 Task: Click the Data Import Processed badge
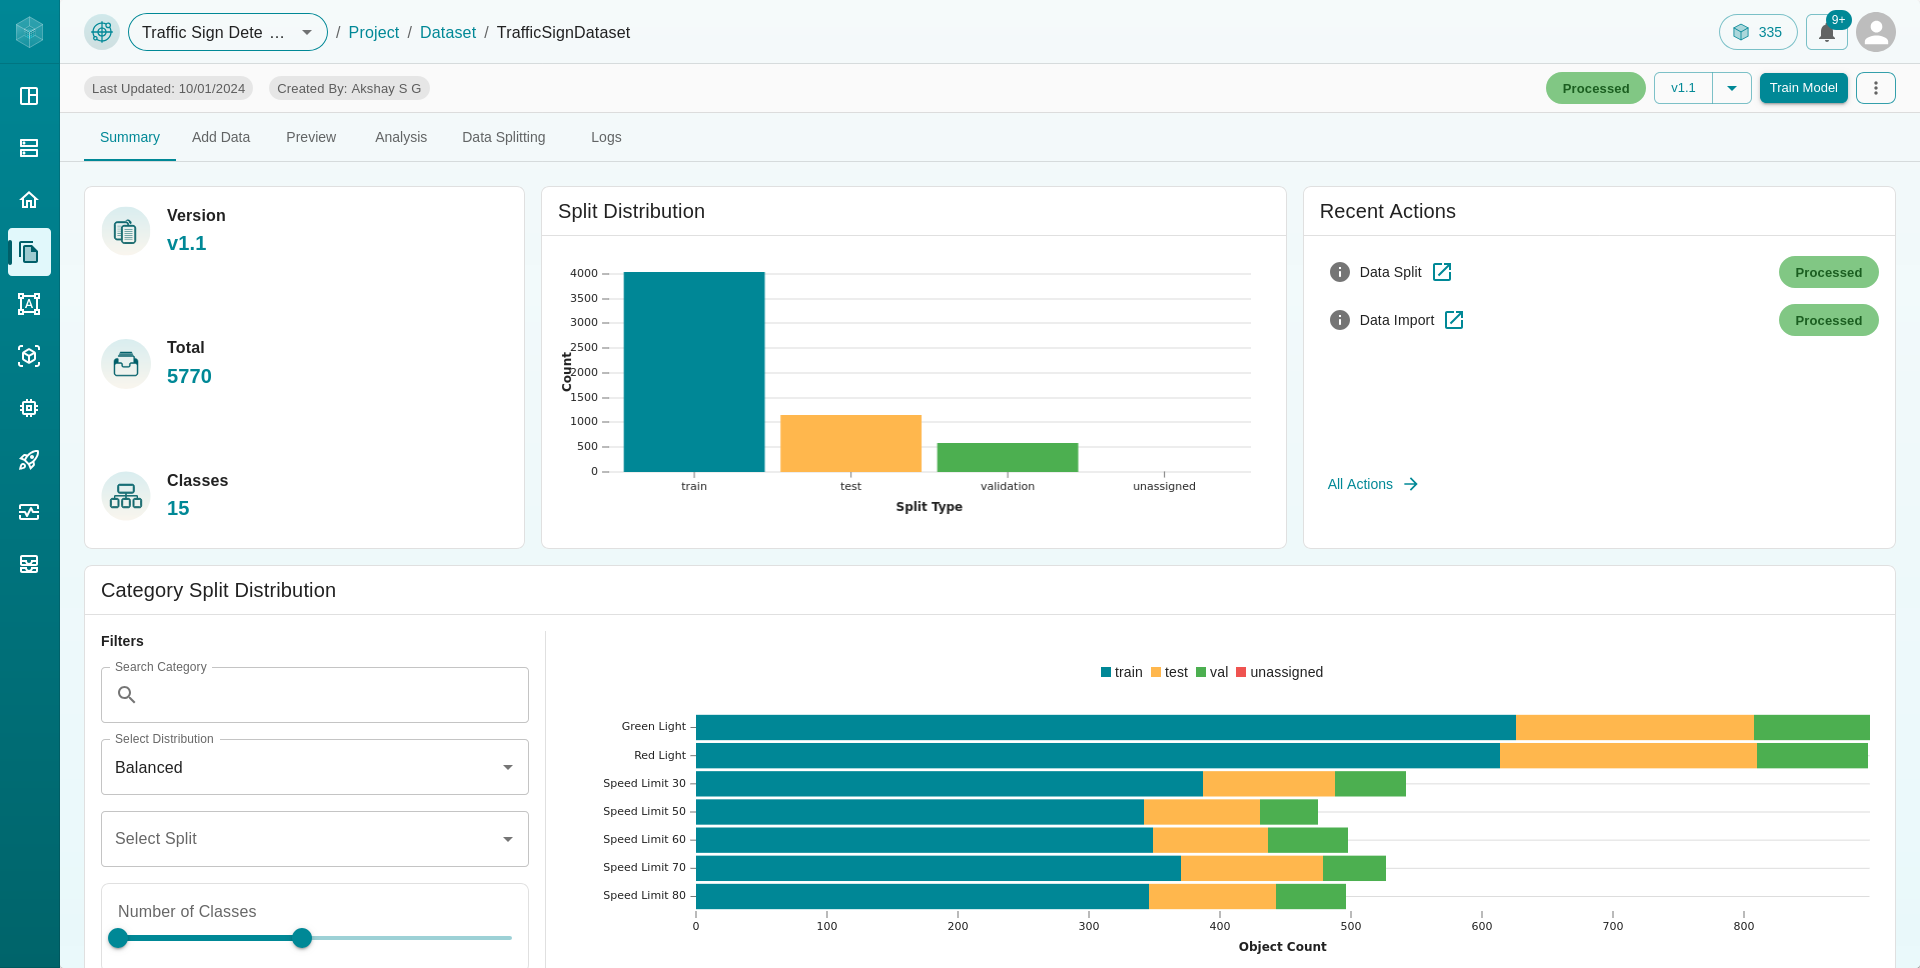click(1828, 320)
